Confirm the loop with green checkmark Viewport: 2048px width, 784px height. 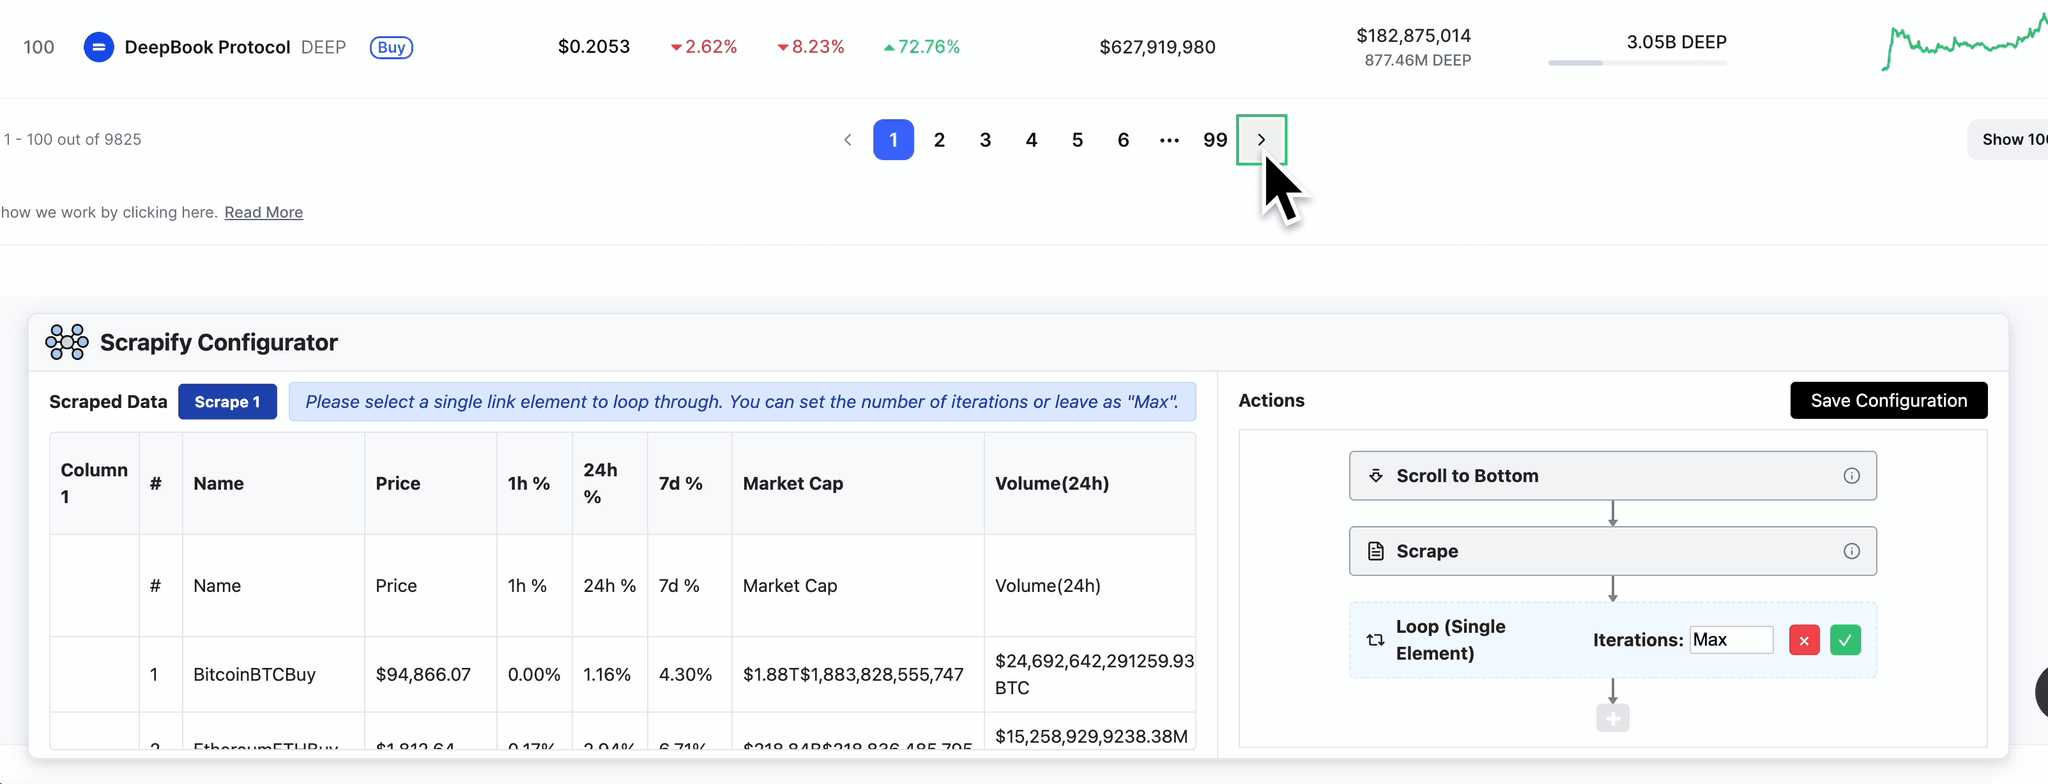pos(1845,640)
